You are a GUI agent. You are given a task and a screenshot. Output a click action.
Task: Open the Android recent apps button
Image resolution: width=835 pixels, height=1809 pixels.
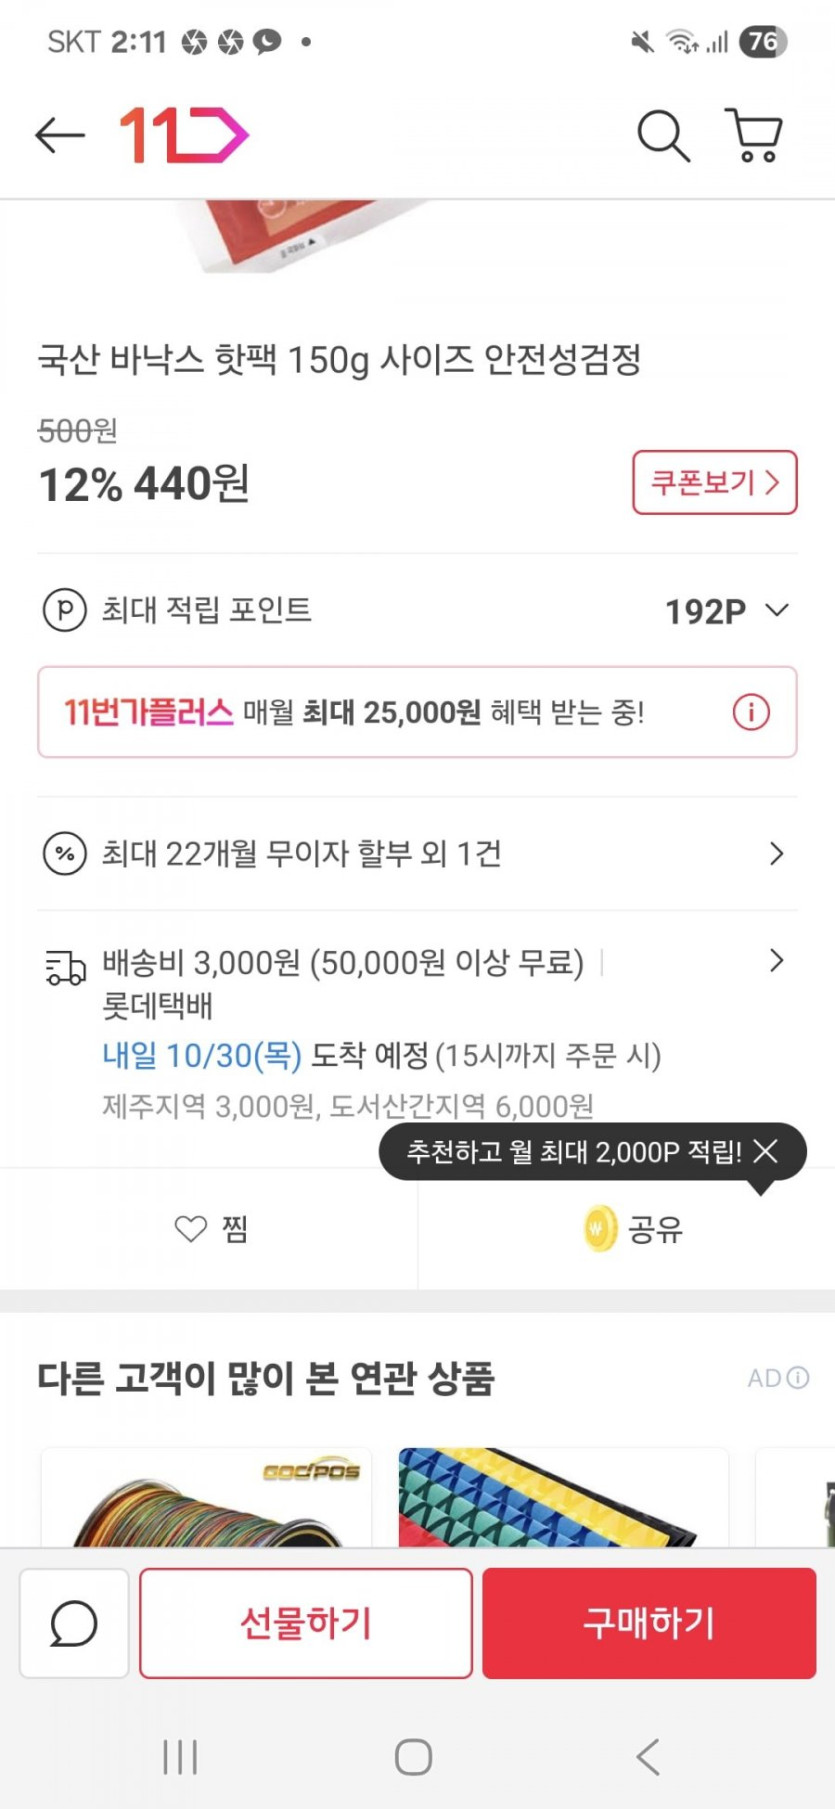click(180, 1756)
